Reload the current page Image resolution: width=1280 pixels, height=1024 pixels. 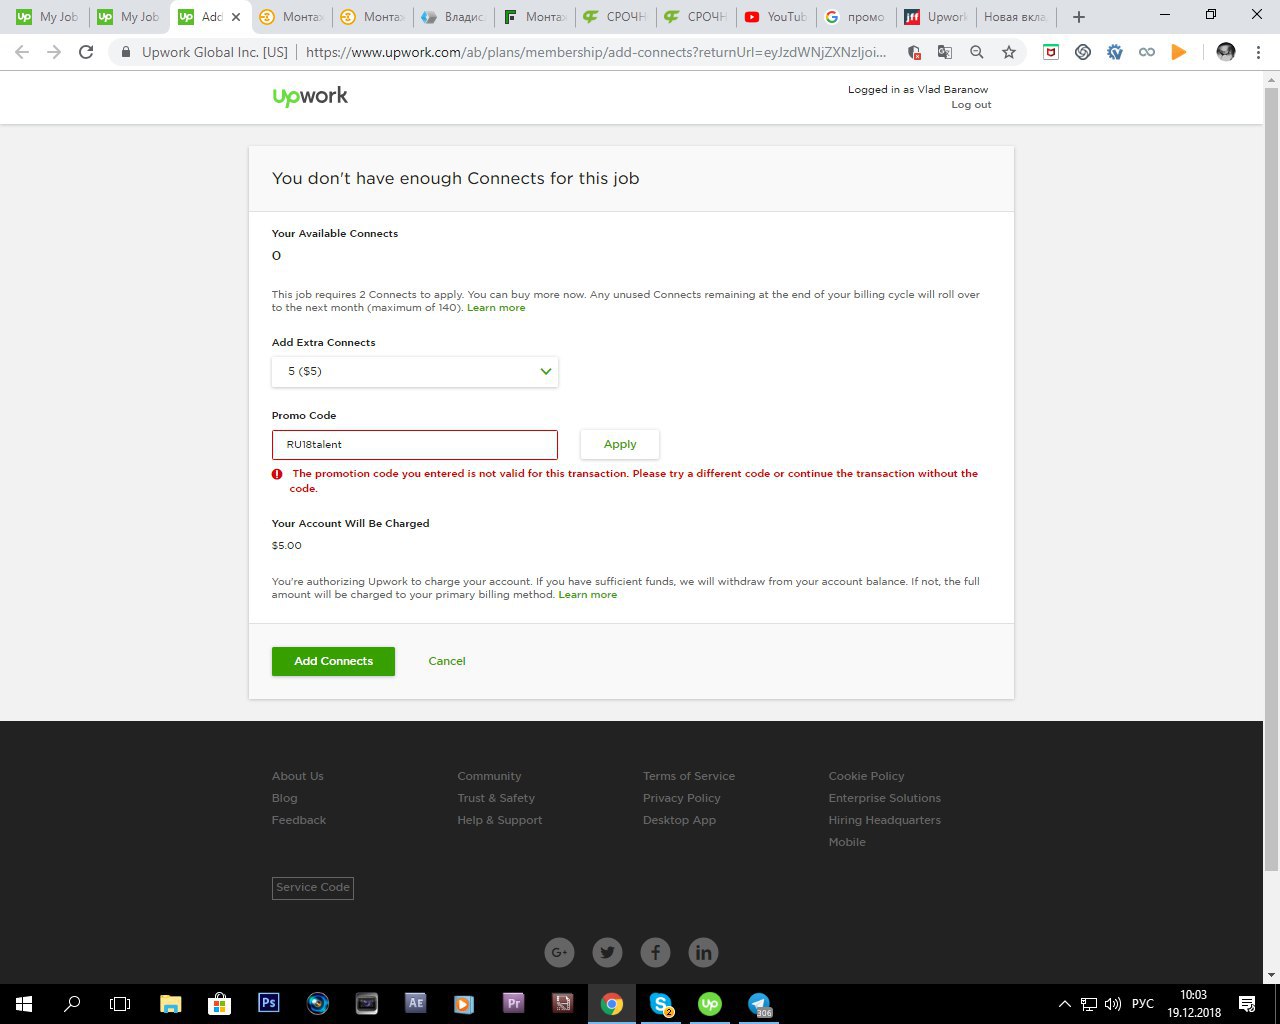pyautogui.click(x=86, y=52)
